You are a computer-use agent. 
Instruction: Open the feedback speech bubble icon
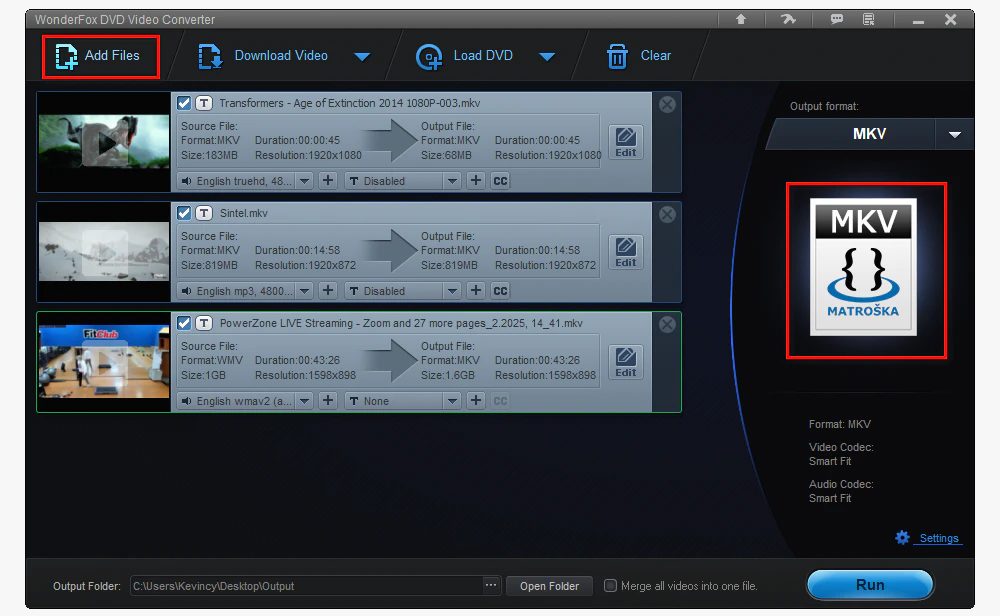tap(837, 19)
